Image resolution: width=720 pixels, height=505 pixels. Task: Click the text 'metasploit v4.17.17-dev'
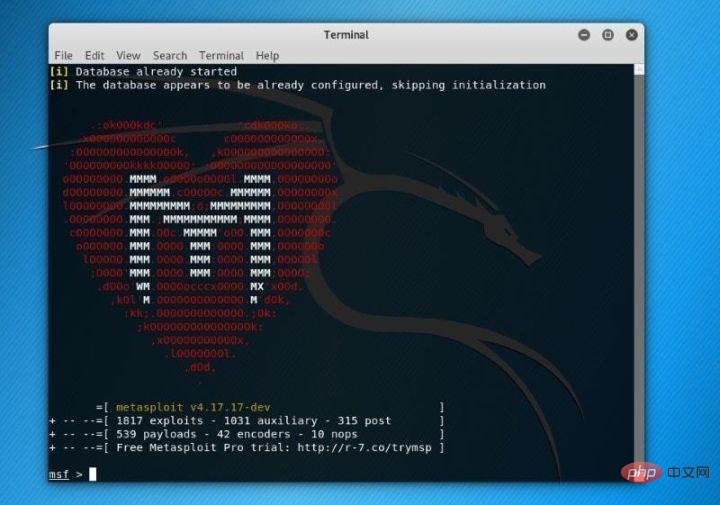[x=193, y=407]
